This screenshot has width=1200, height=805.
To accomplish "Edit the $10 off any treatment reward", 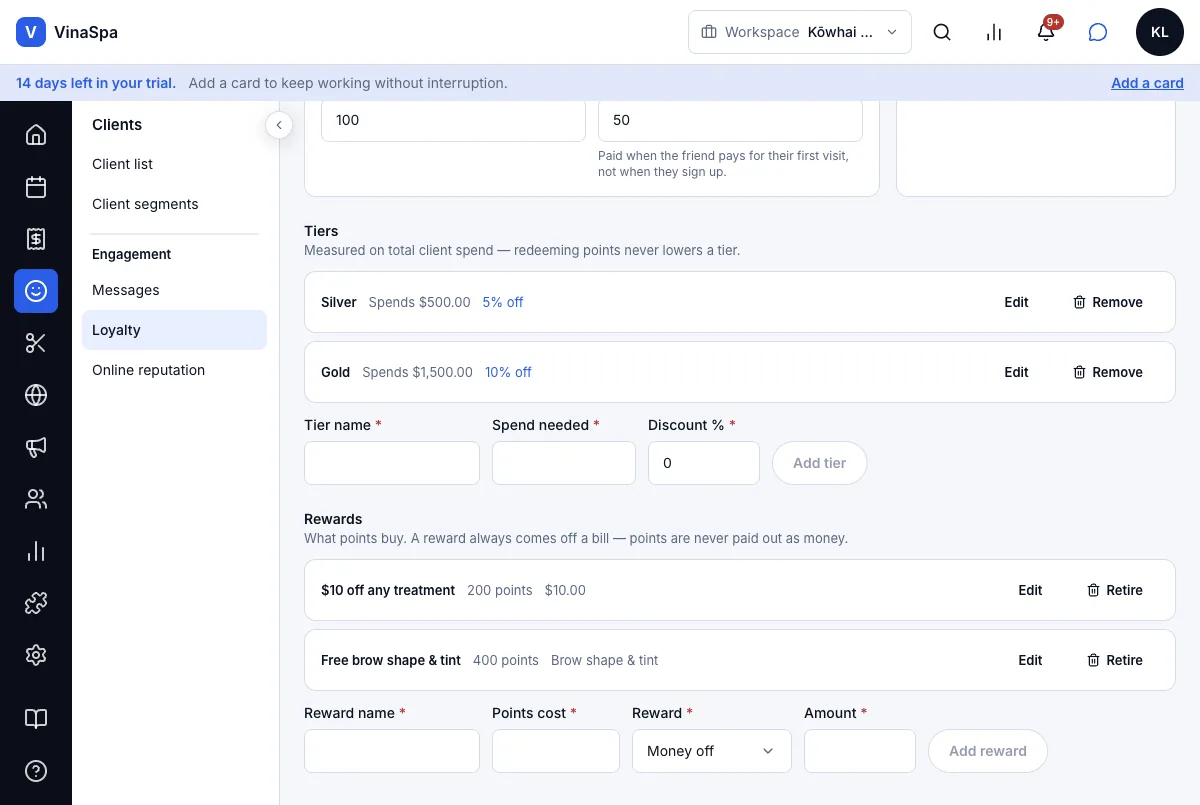I will coord(1030,590).
